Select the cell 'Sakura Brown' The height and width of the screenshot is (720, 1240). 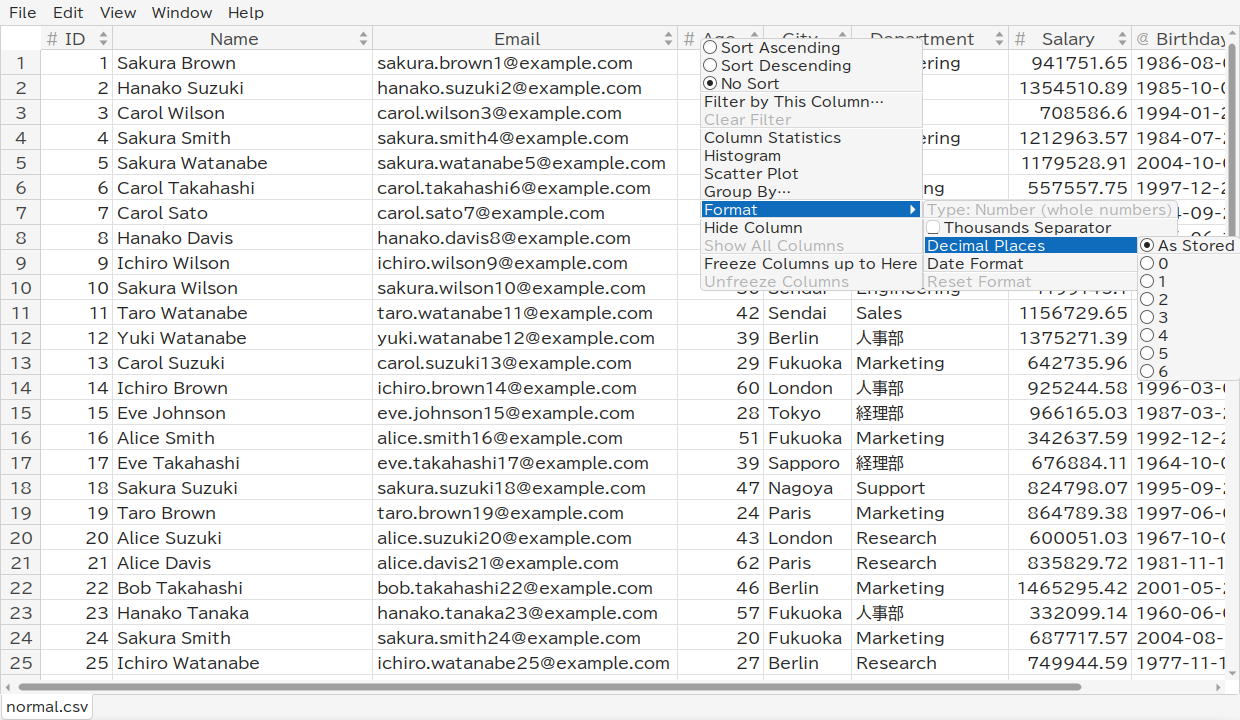243,63
